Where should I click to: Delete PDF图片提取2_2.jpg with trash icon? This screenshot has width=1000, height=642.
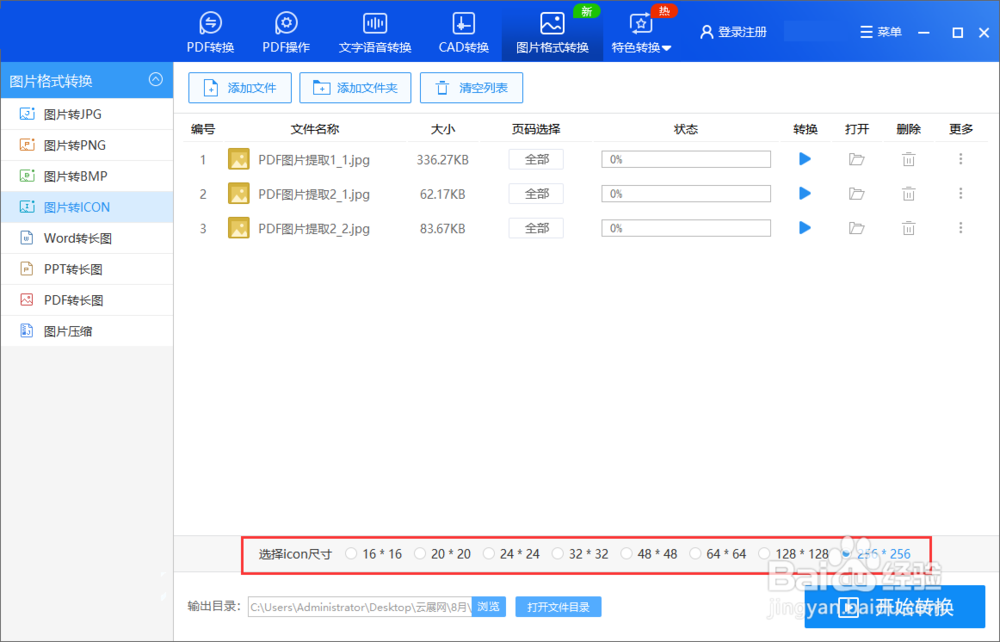(909, 228)
